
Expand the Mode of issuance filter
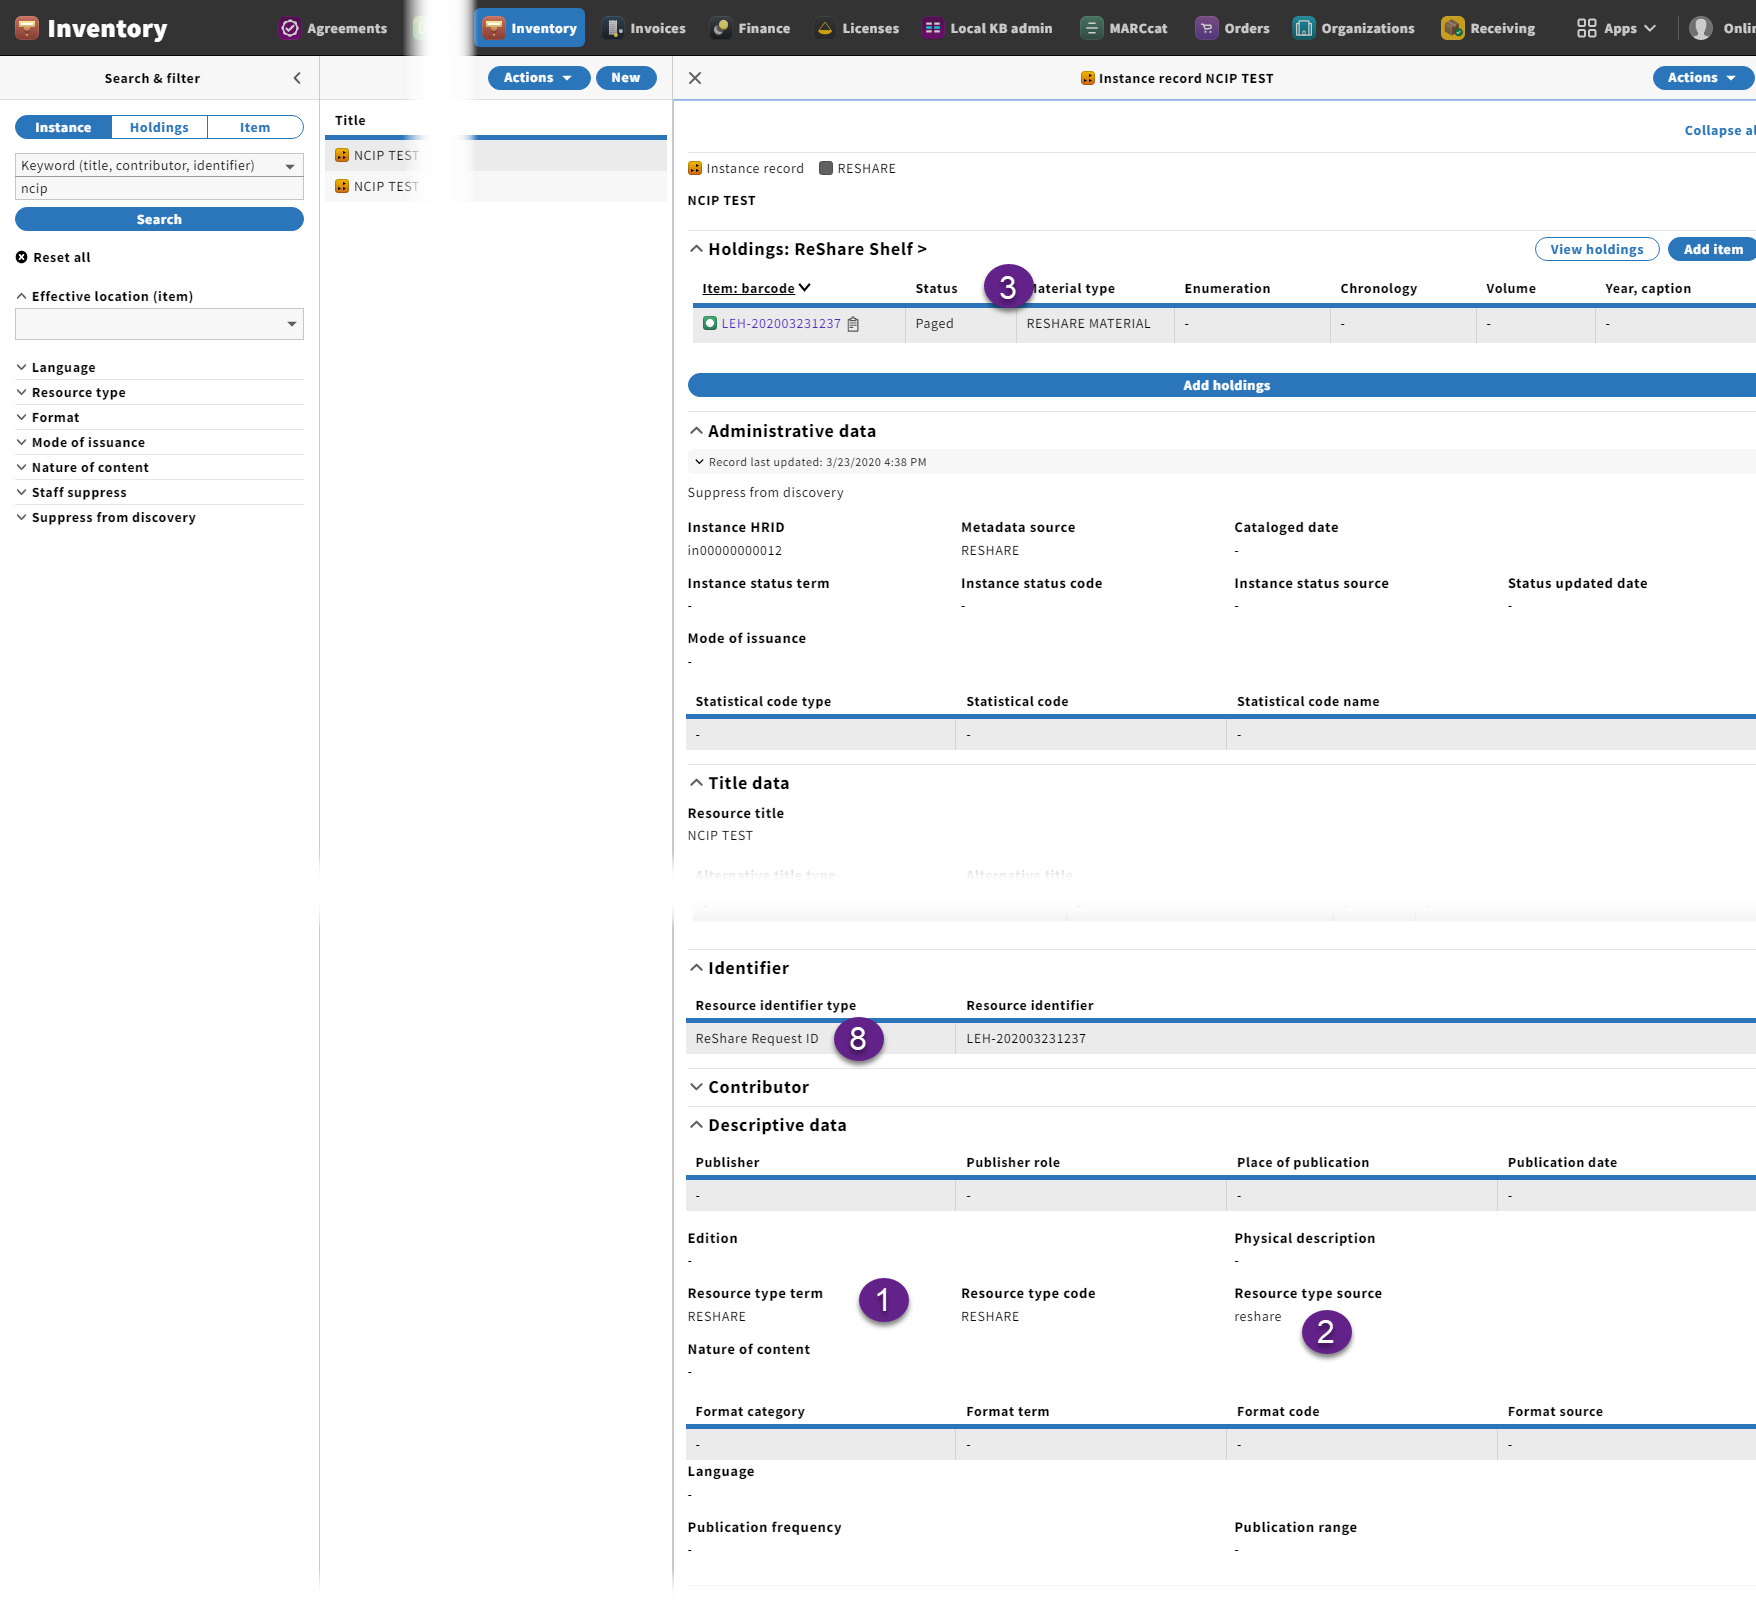[81, 442]
